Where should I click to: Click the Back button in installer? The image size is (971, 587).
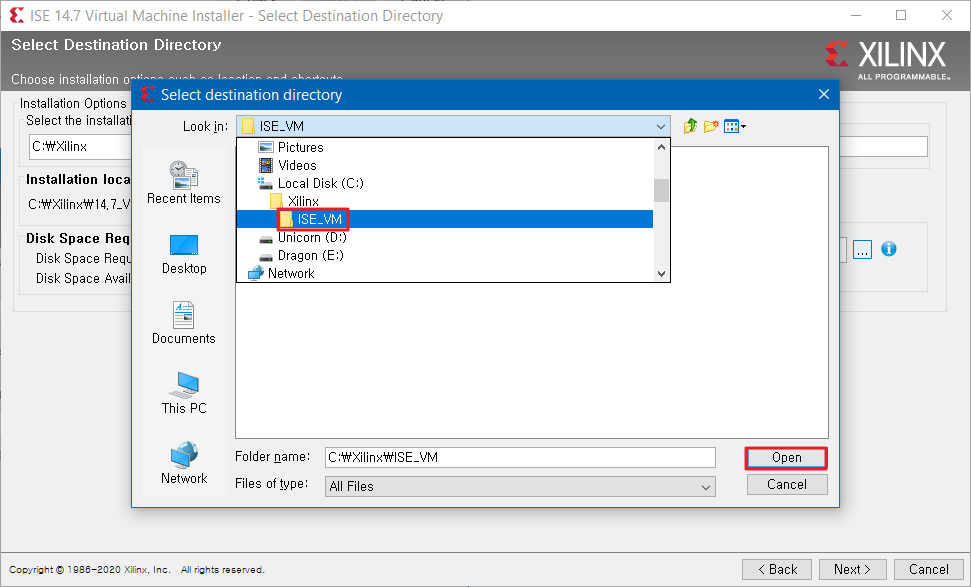click(778, 569)
